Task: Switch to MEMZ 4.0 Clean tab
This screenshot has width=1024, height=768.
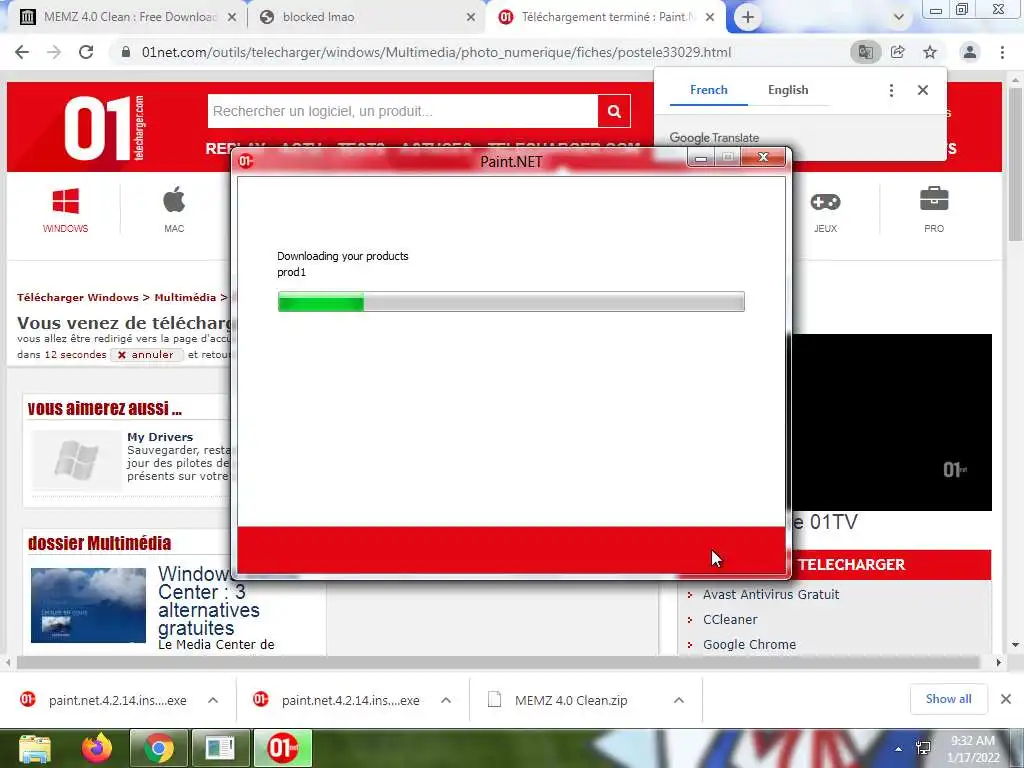Action: click(129, 18)
